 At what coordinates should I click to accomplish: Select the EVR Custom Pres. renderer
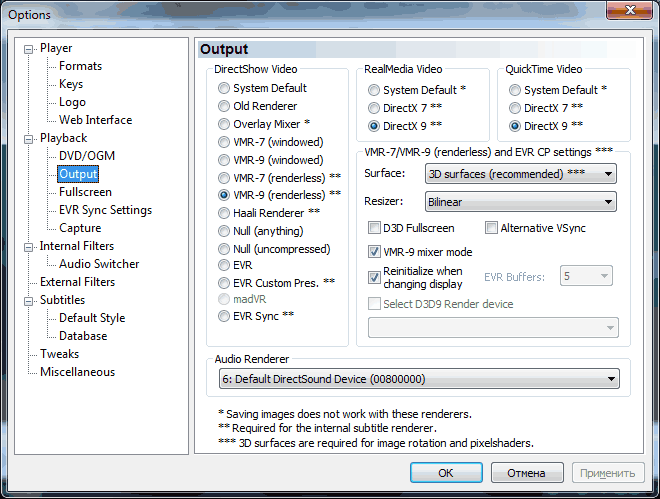[225, 284]
